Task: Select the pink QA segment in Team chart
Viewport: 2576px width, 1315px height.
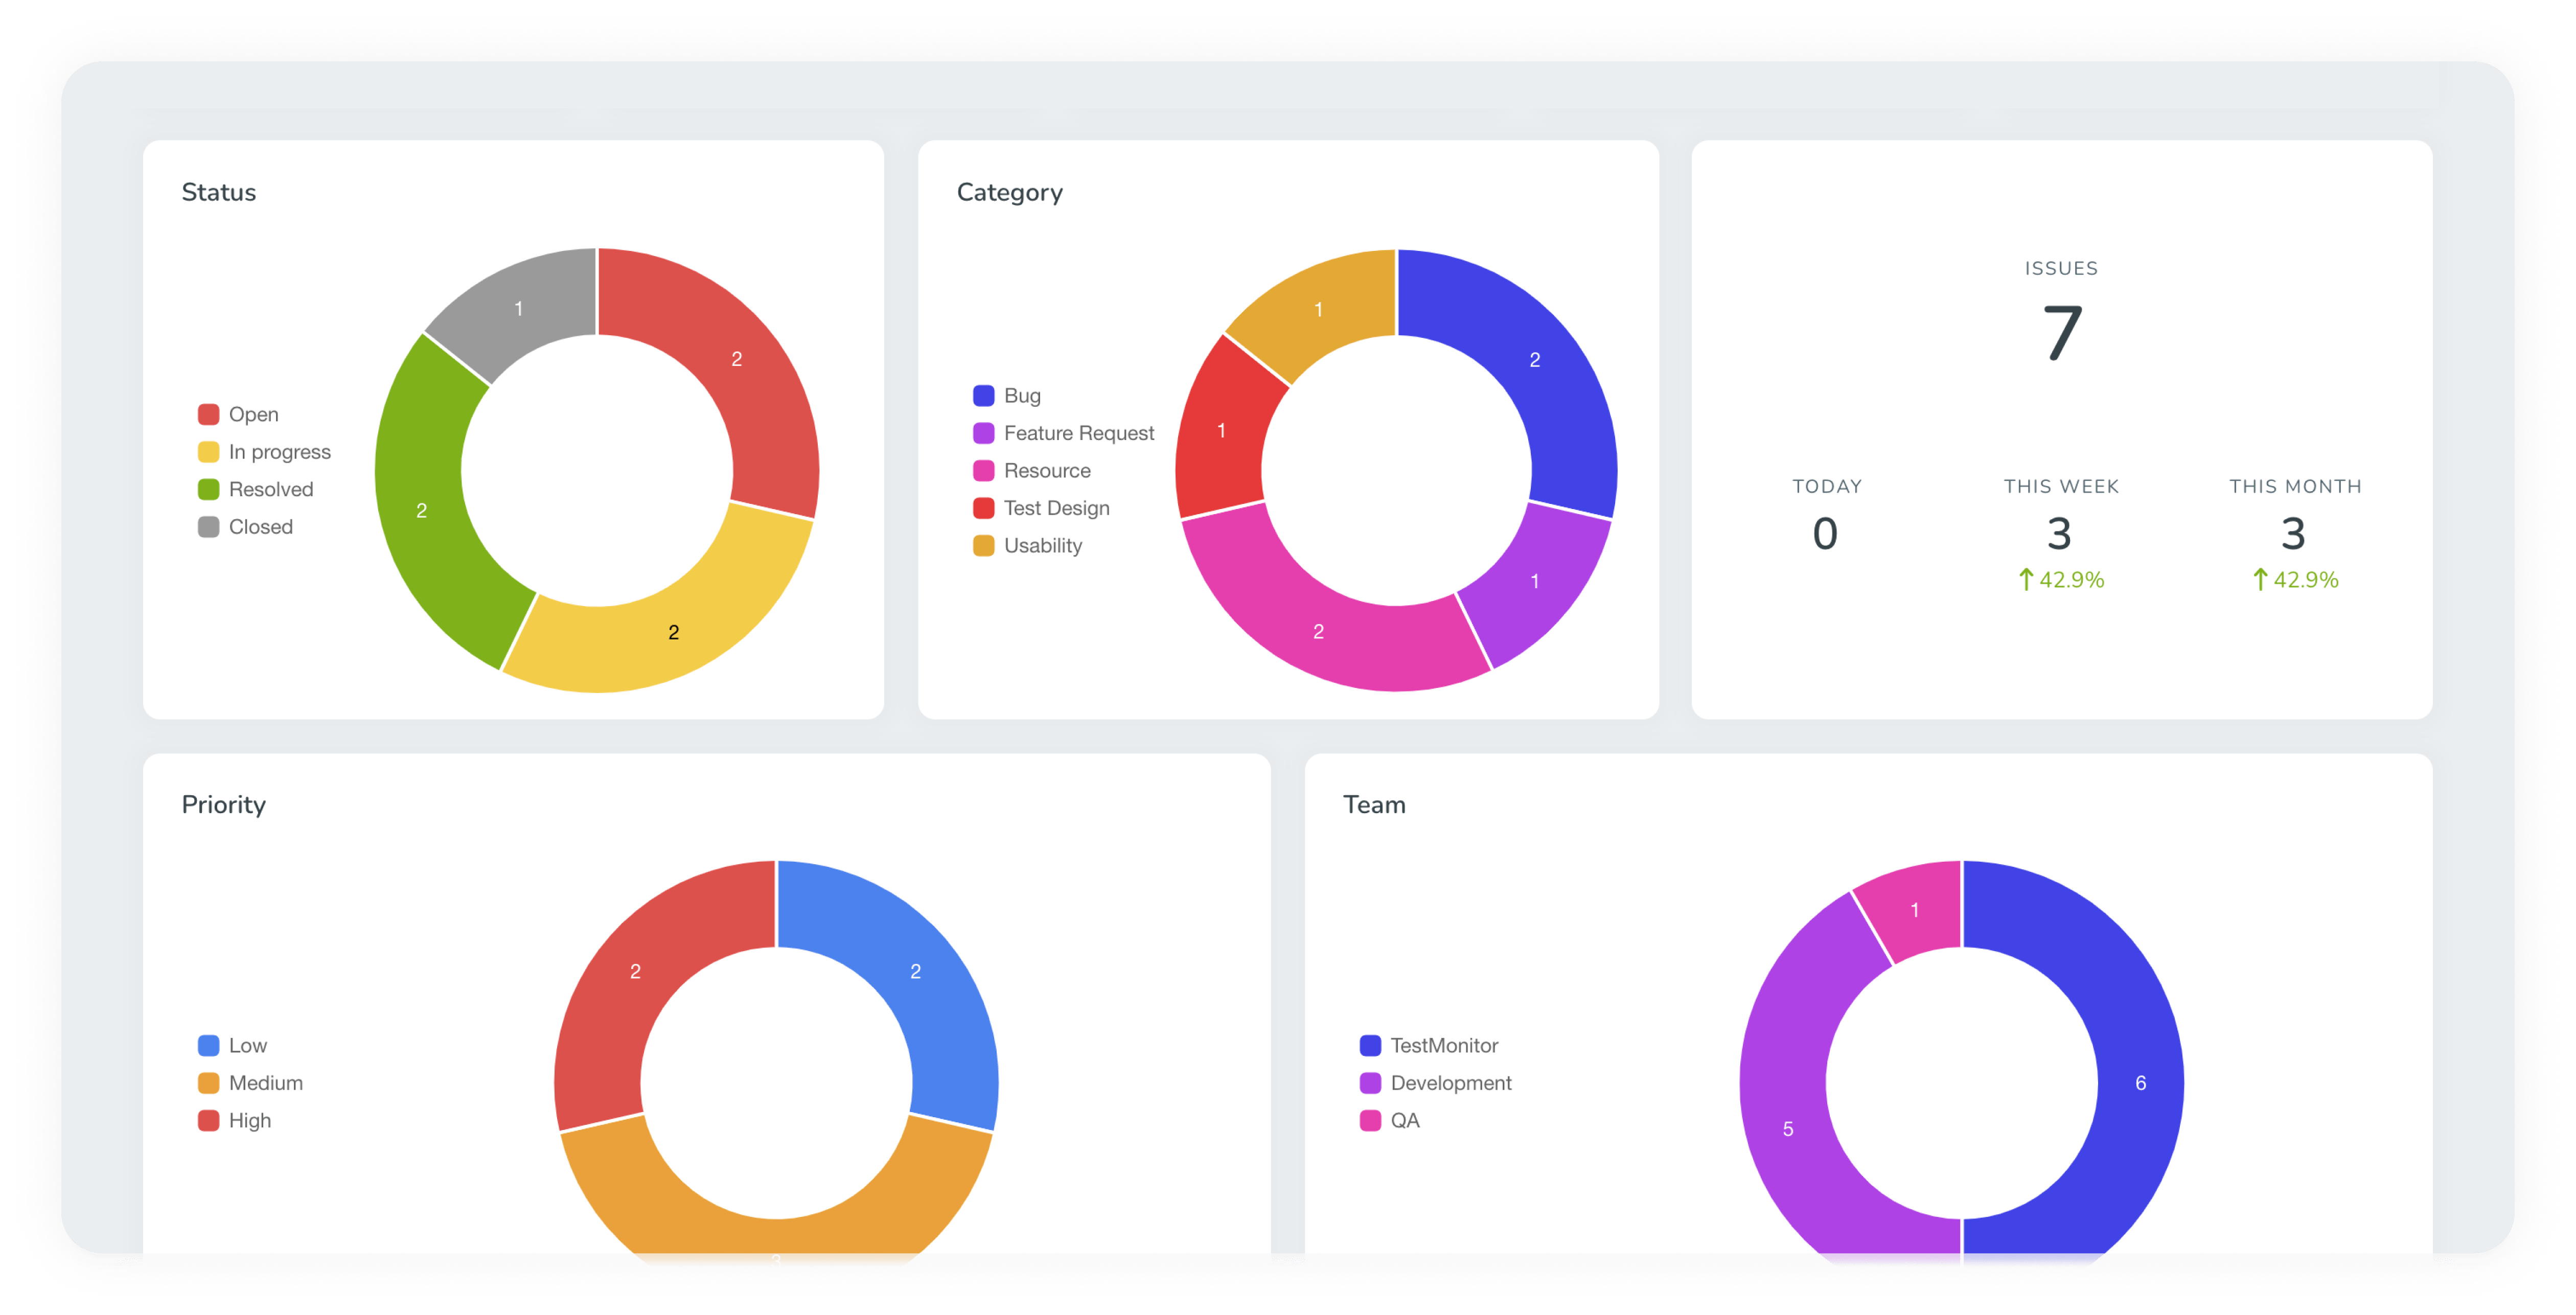Action: pos(1916,910)
